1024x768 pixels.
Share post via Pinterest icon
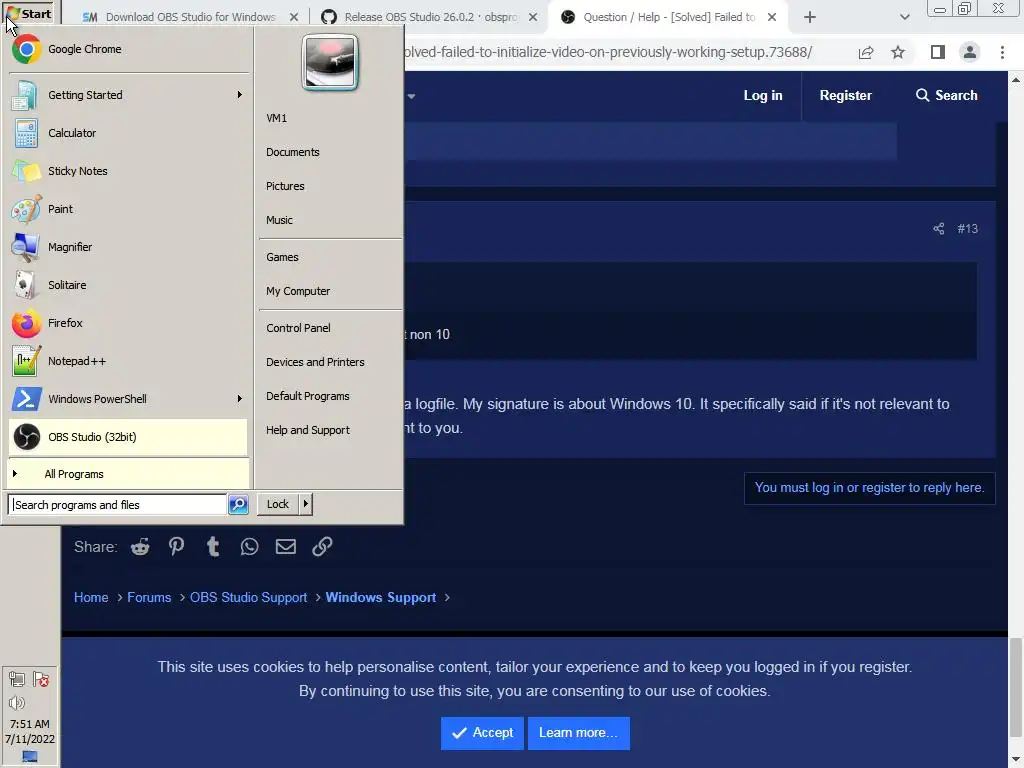point(176,547)
